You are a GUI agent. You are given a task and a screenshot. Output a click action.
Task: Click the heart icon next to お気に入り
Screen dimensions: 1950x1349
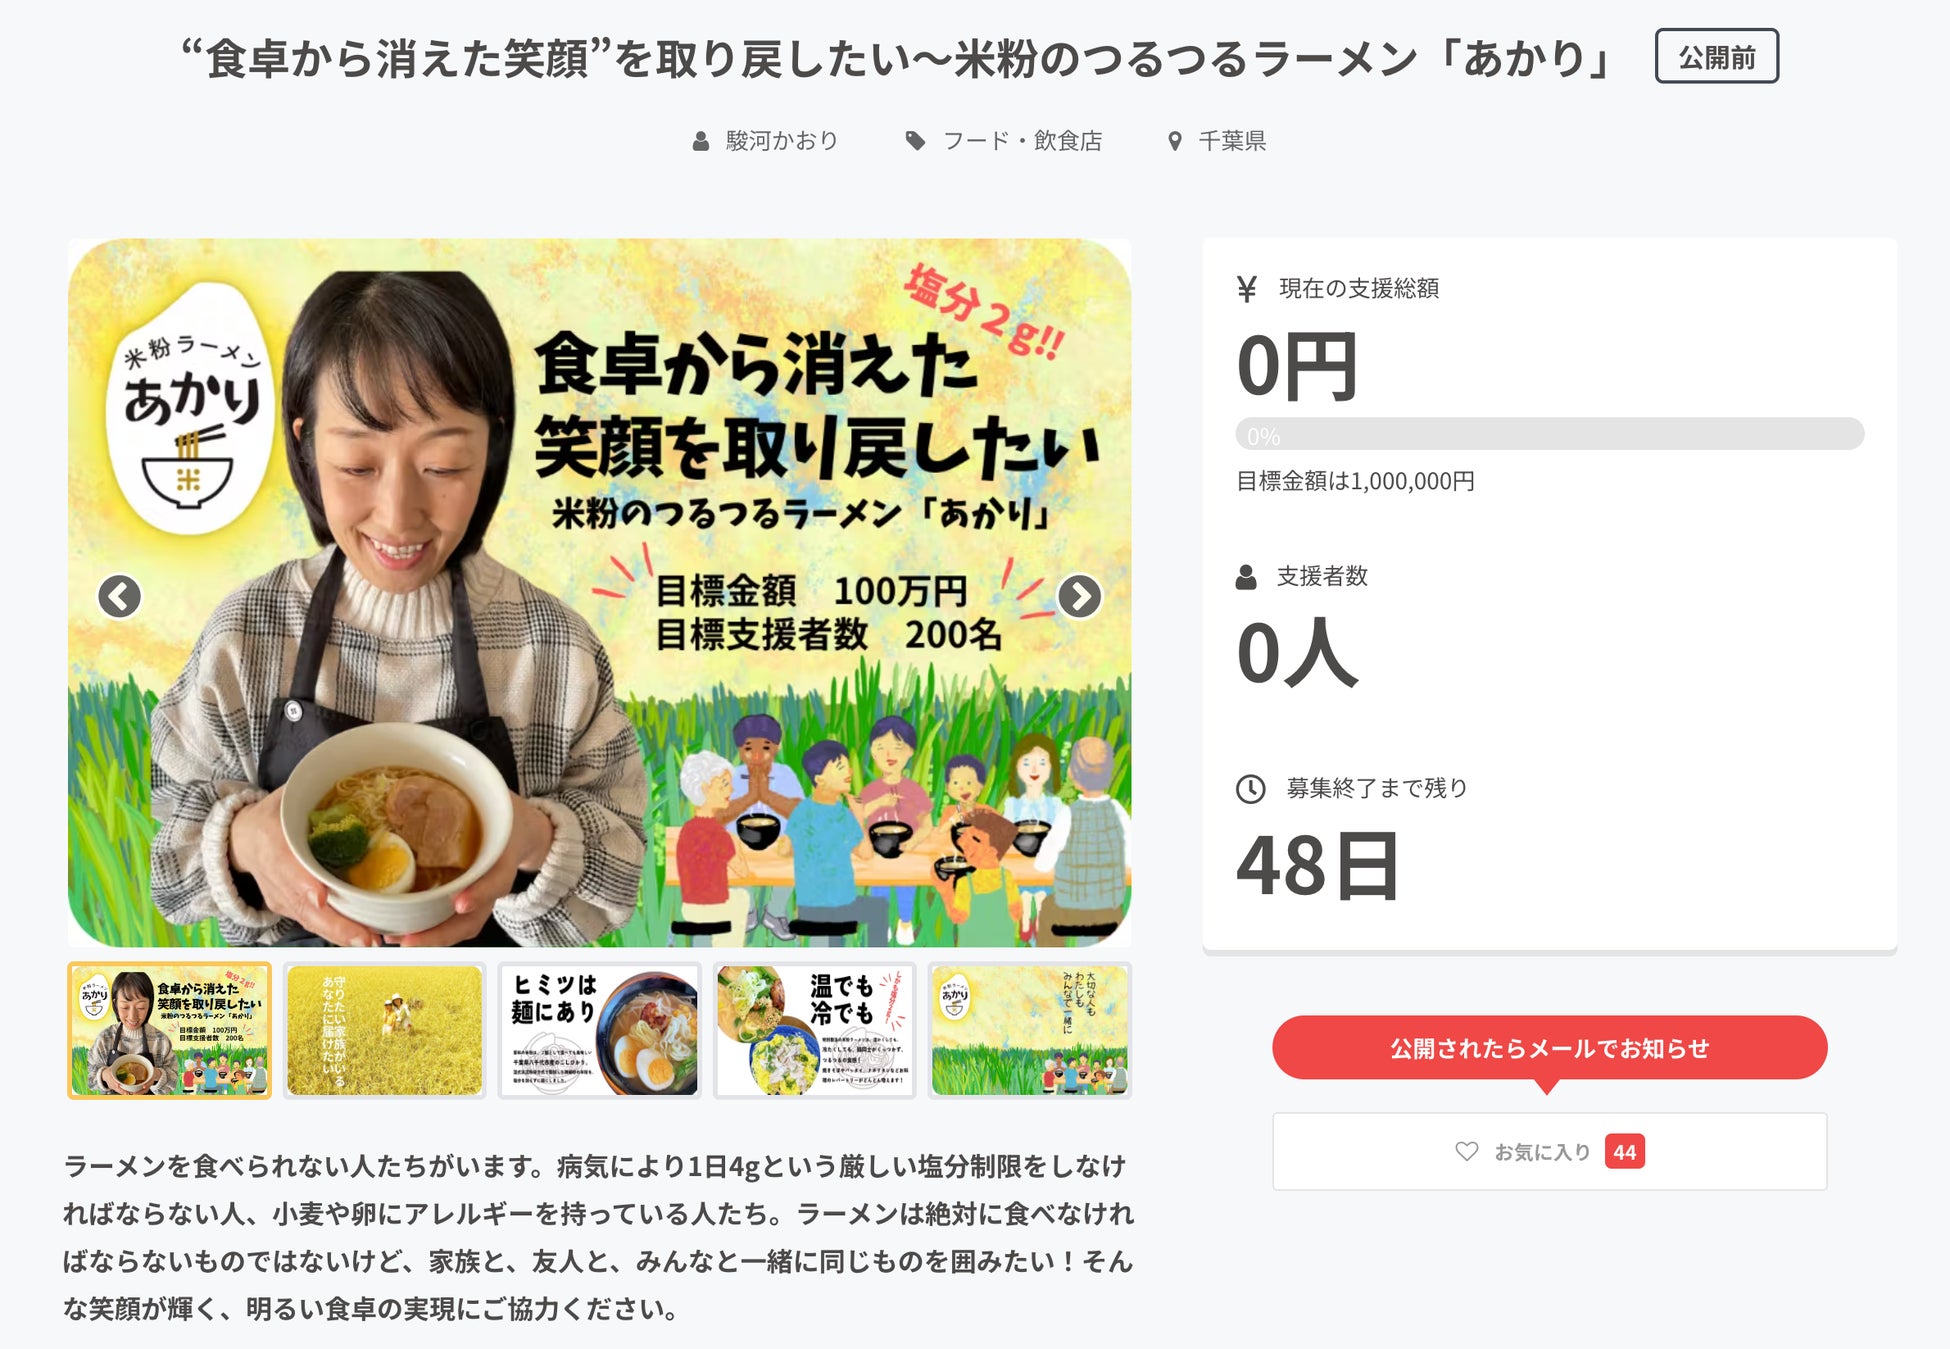pyautogui.click(x=1466, y=1151)
